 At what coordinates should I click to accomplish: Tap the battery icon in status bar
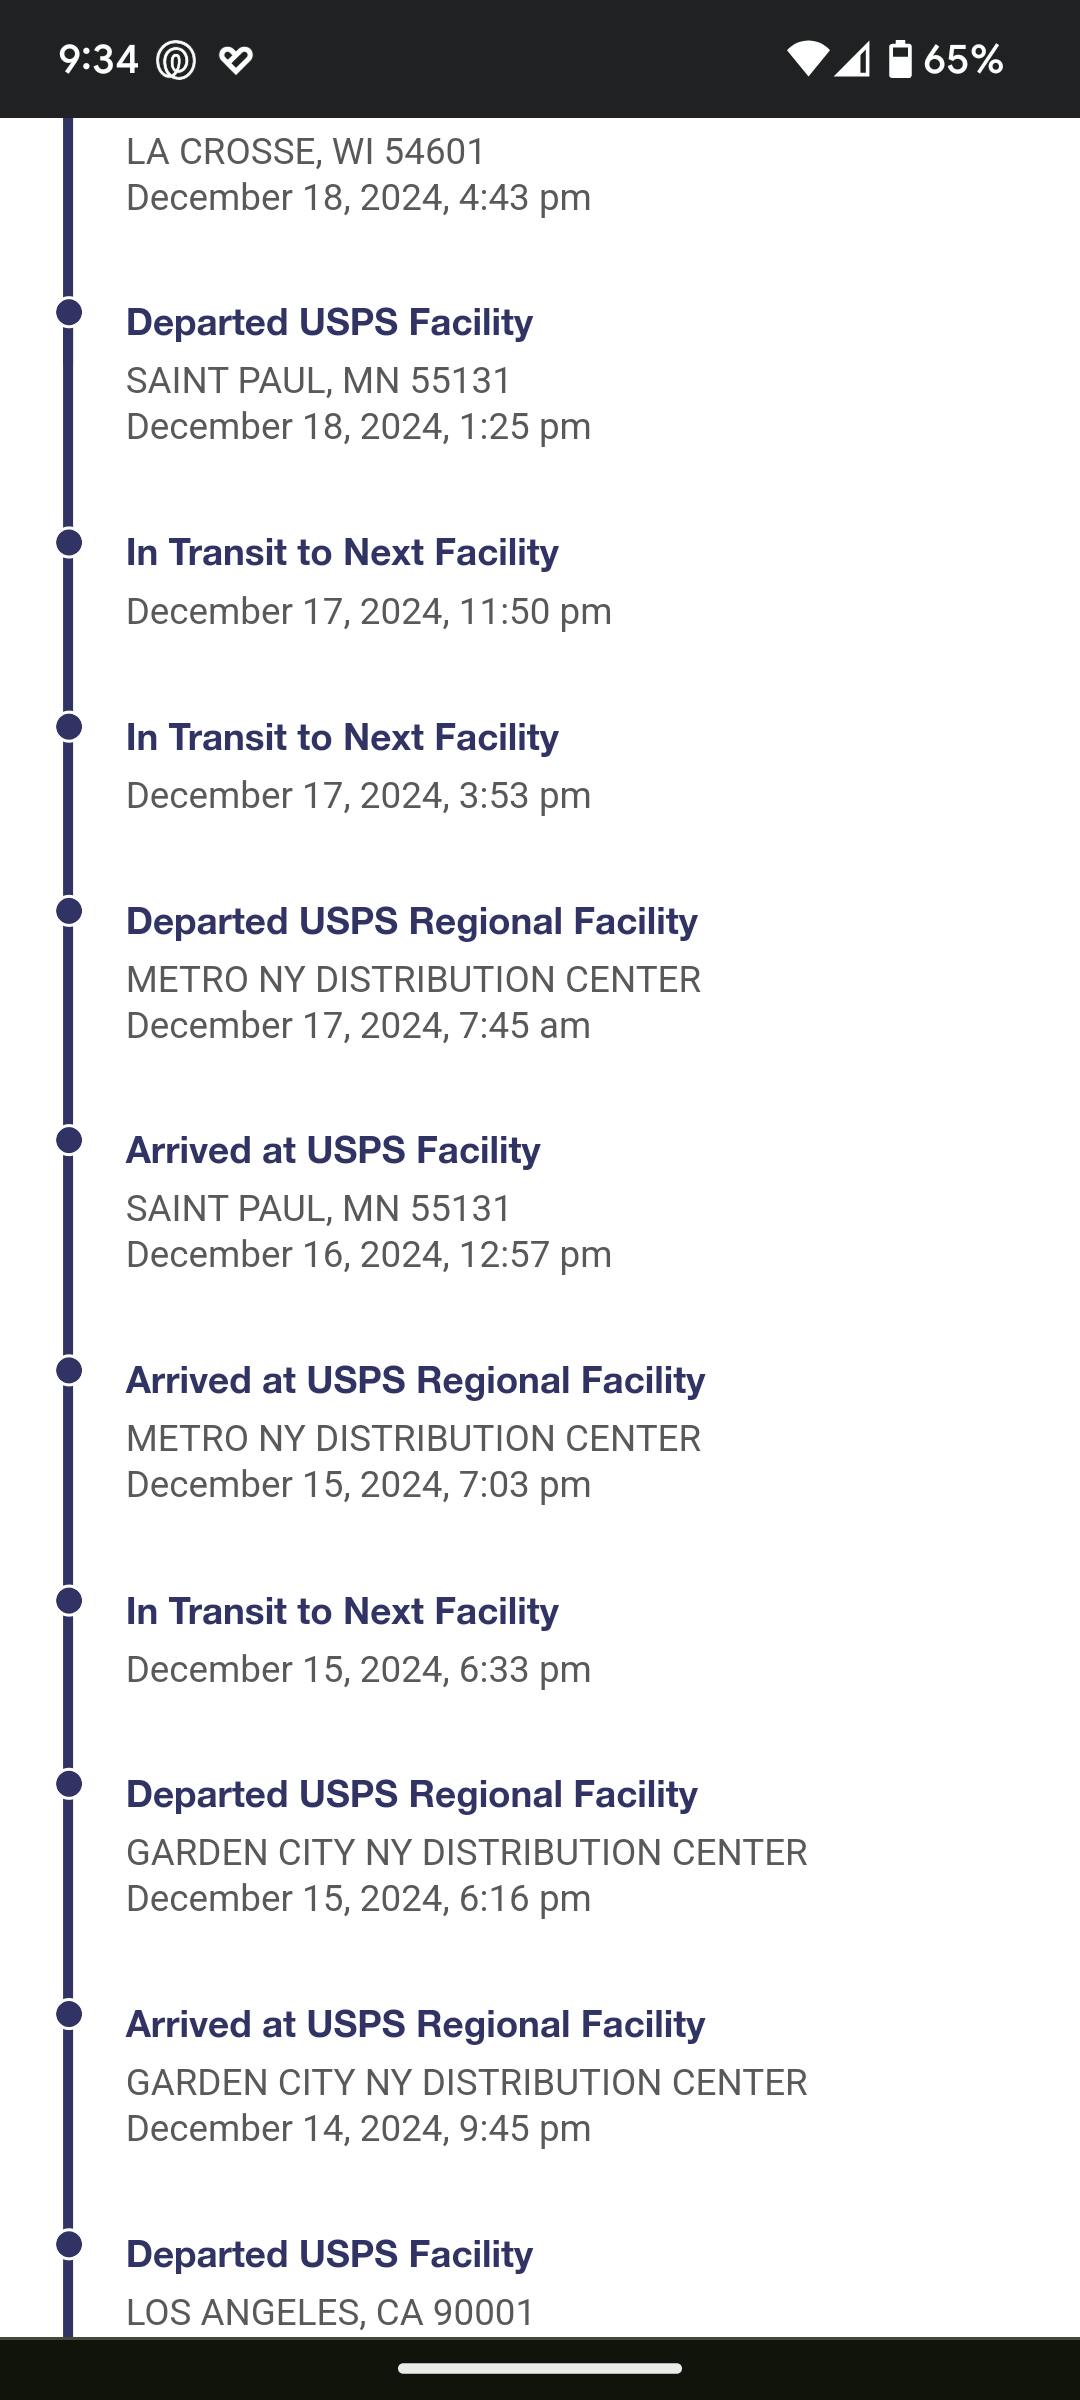point(900,59)
